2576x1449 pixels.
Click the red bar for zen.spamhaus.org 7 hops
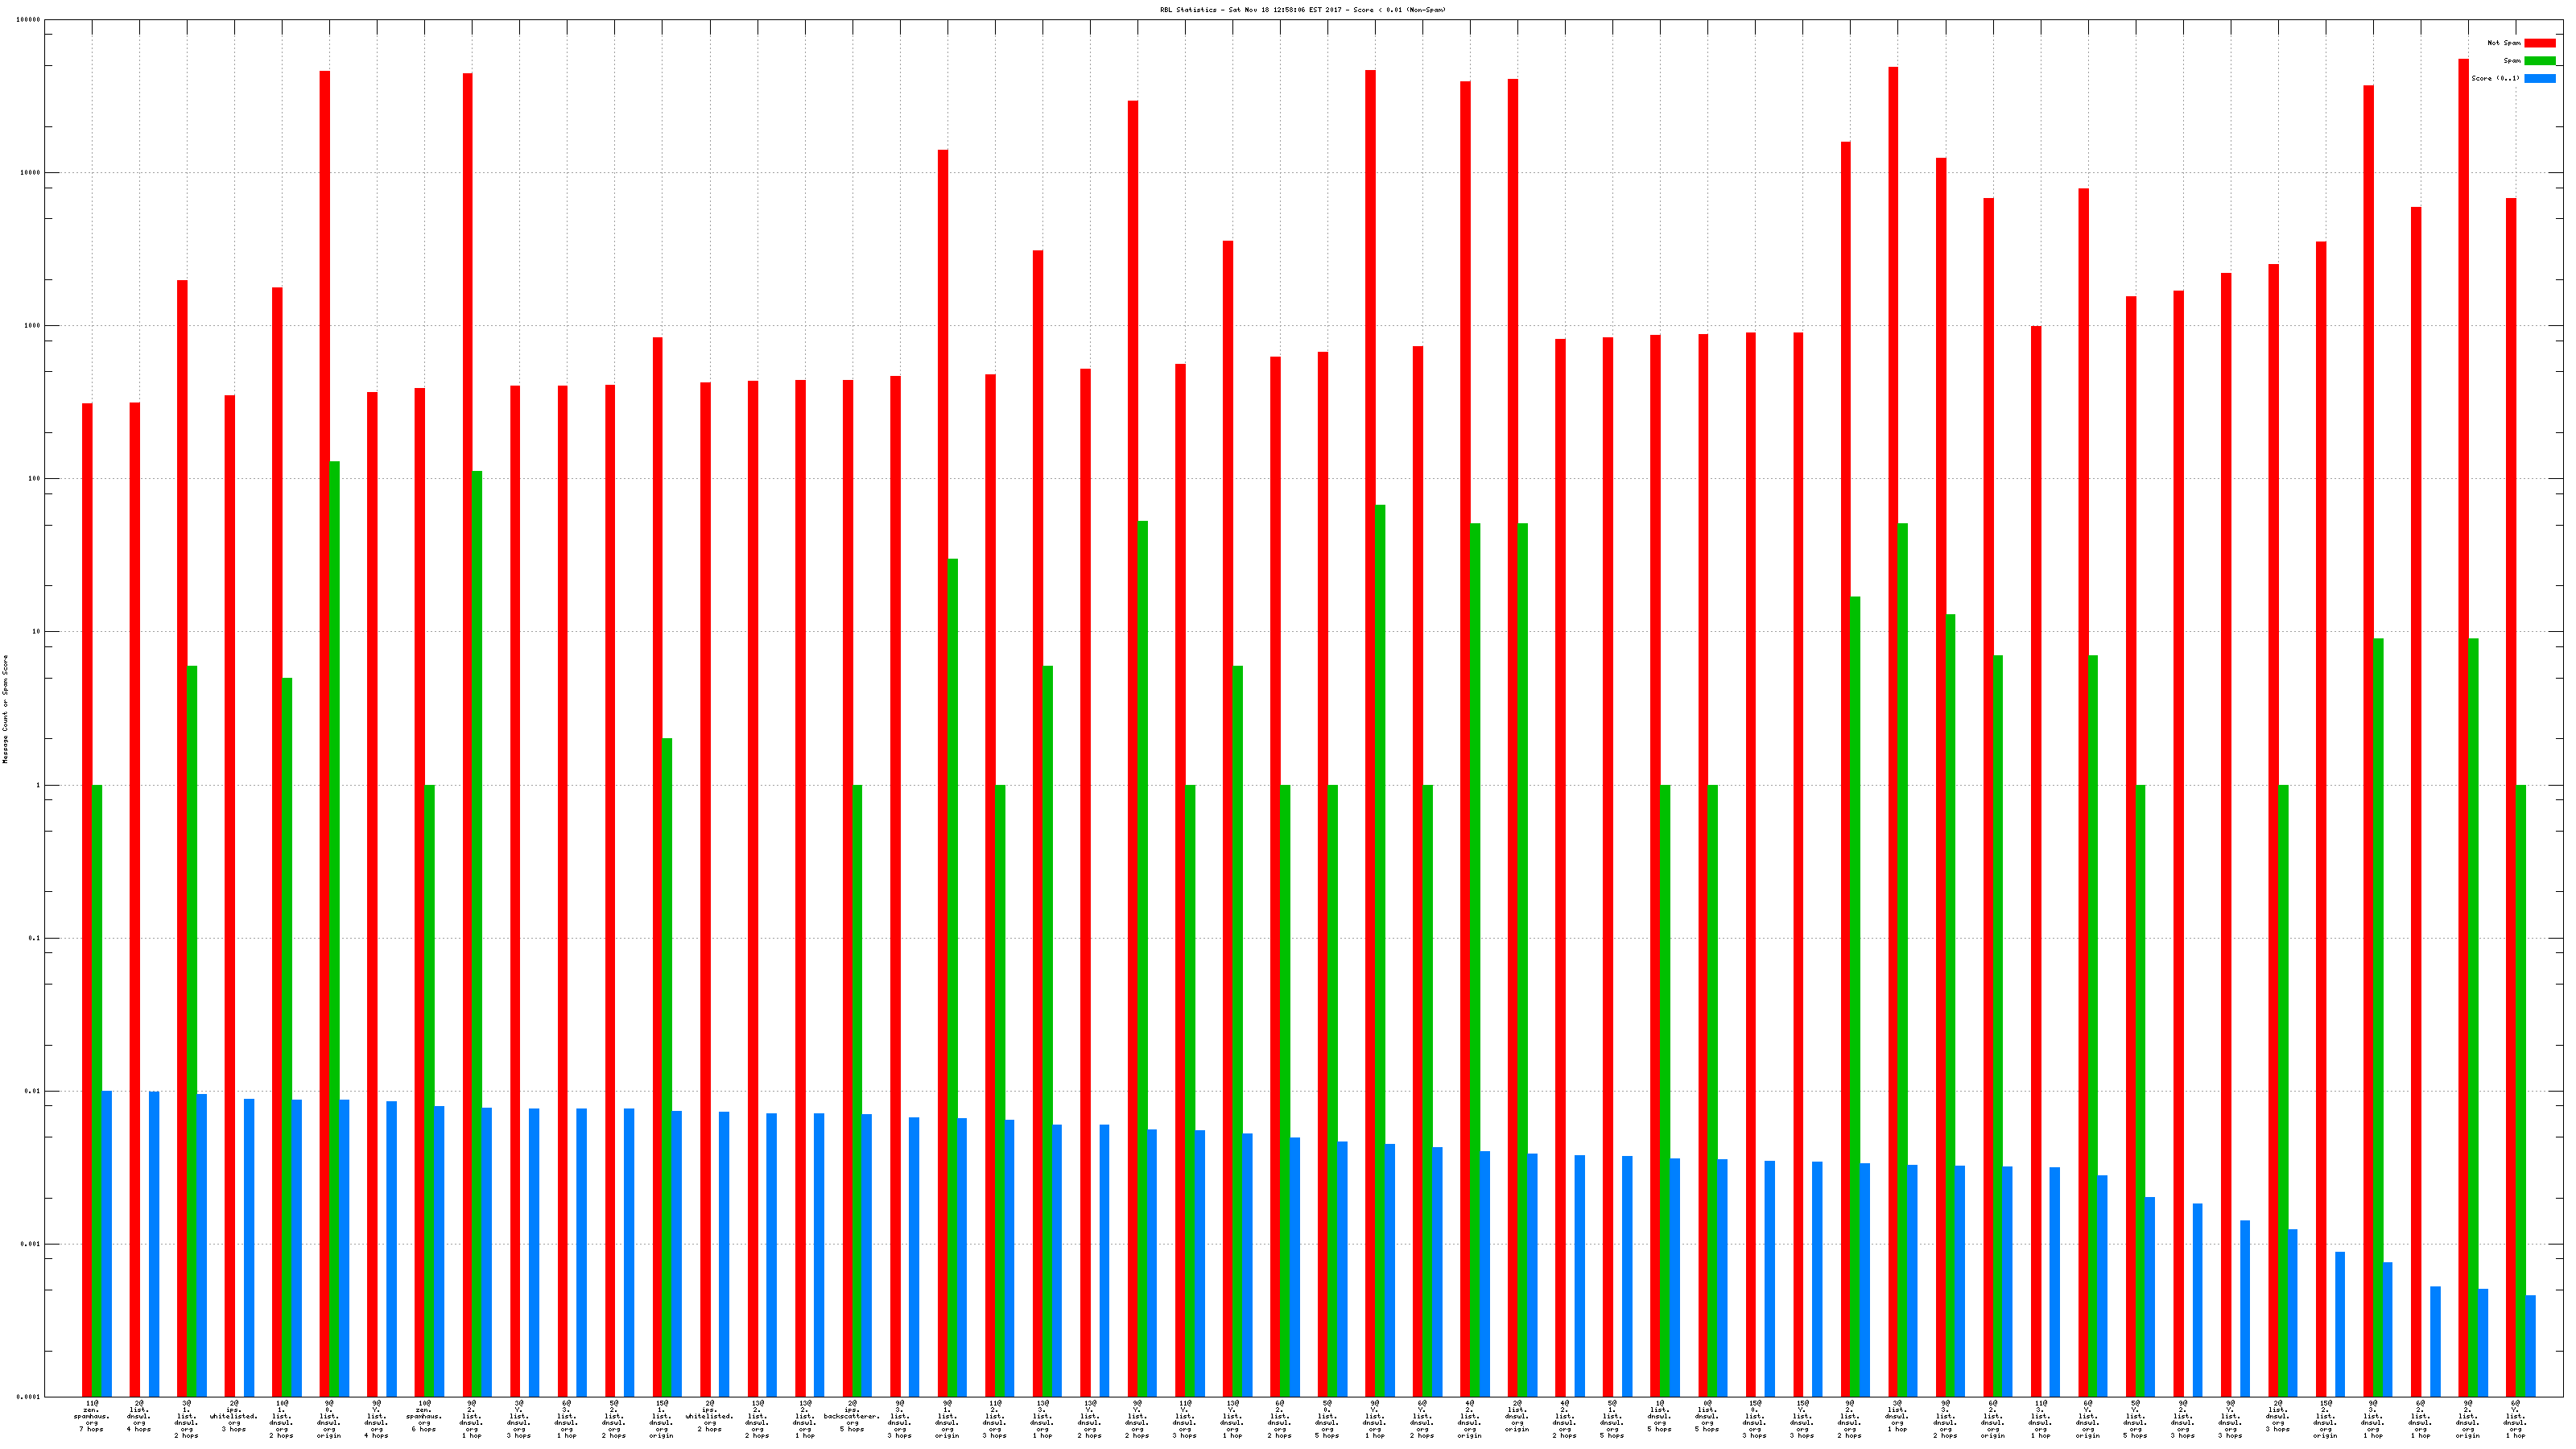coord(87,900)
